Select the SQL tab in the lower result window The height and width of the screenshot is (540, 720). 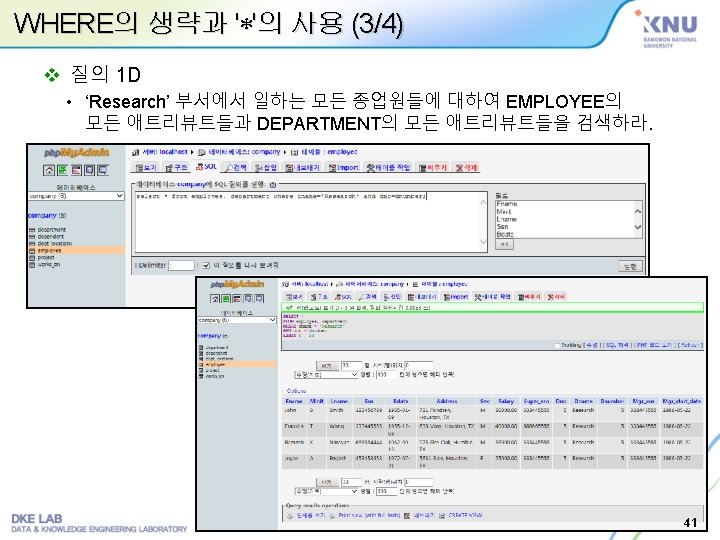pos(343,297)
